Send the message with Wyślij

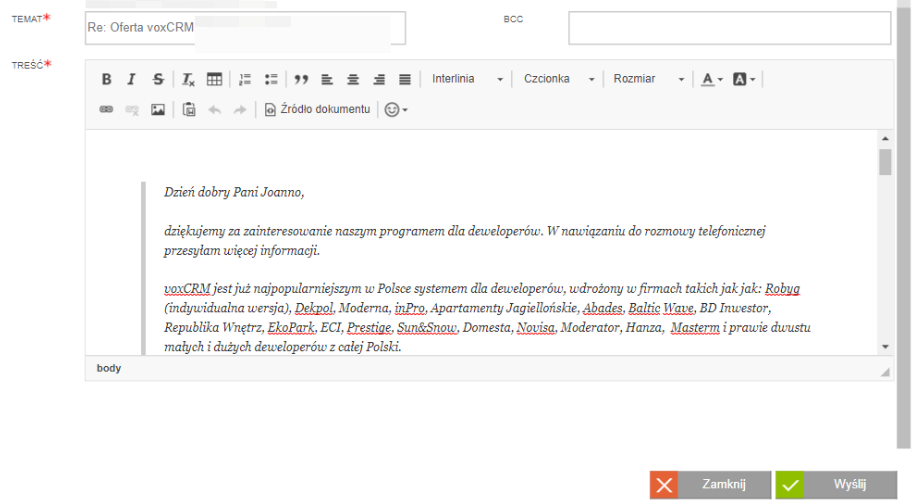tap(836, 485)
